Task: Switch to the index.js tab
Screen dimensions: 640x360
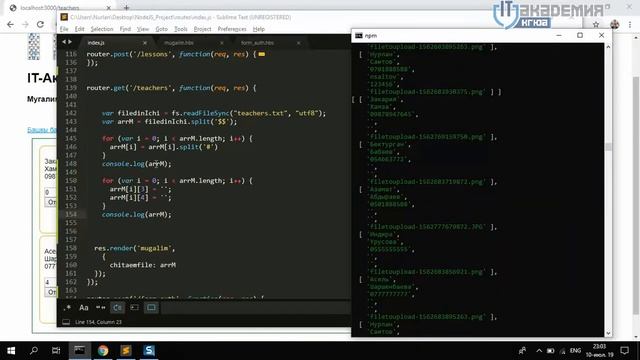Action: tap(96, 42)
